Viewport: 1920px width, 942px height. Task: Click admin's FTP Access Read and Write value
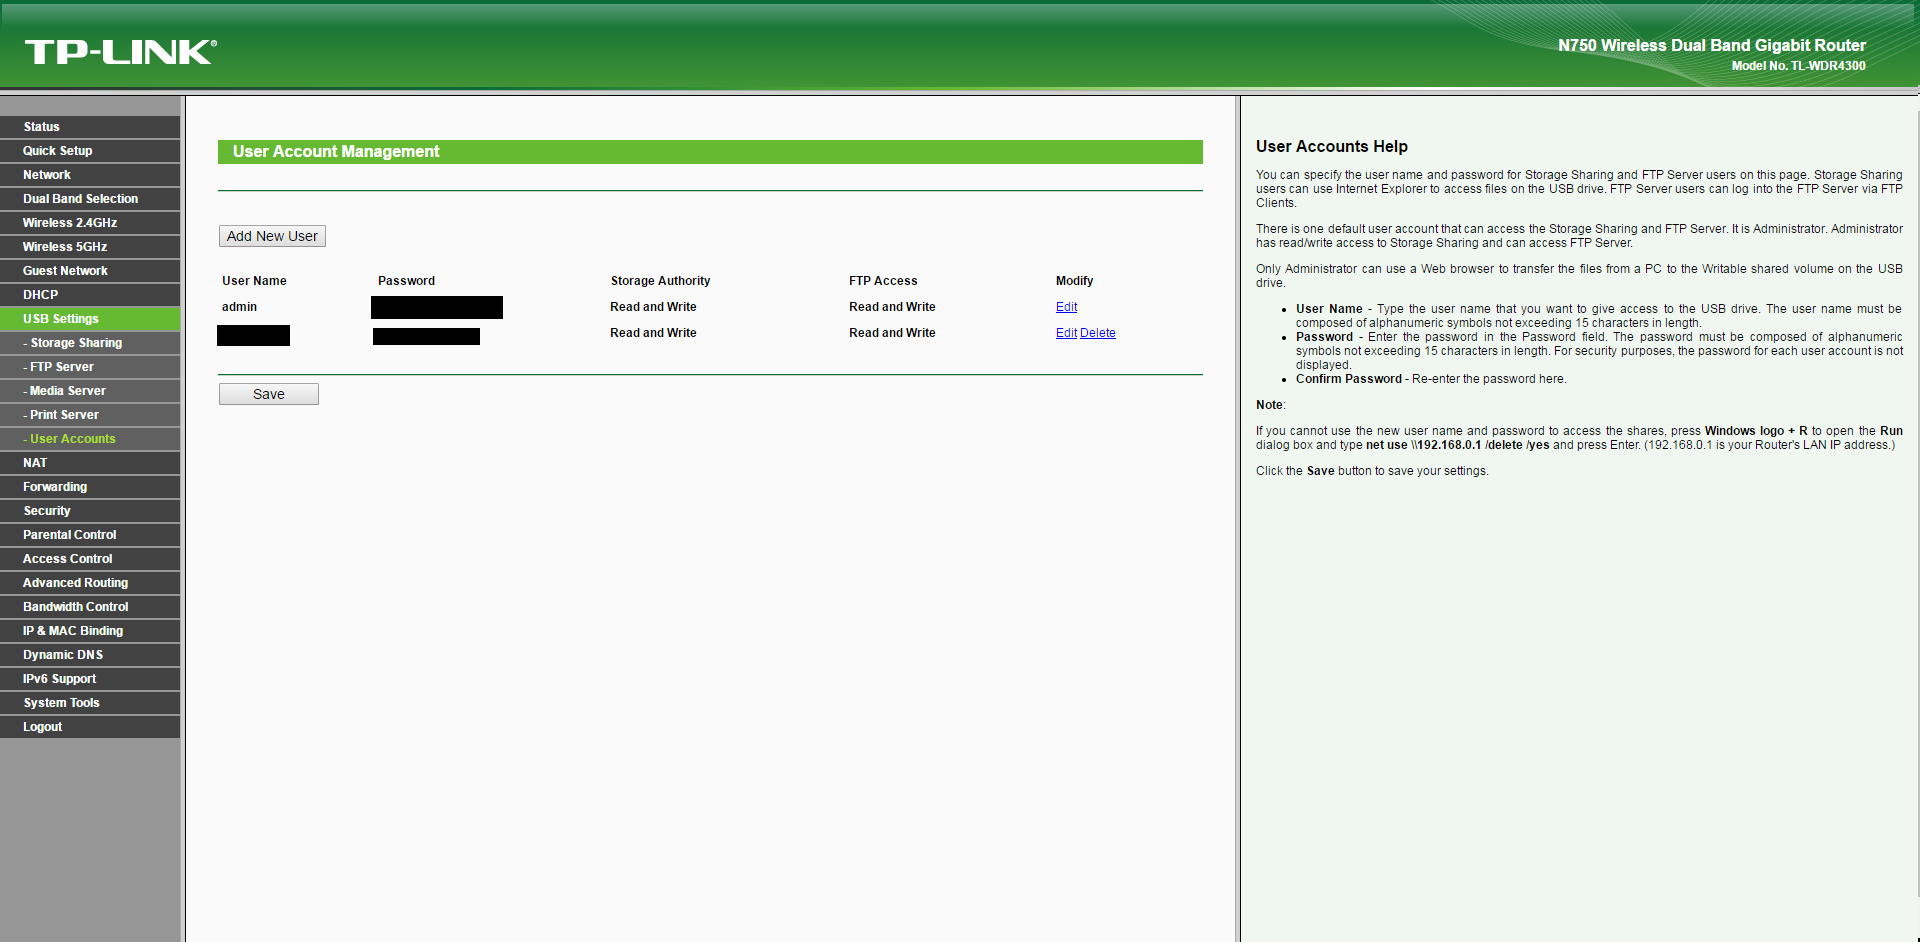pyautogui.click(x=892, y=307)
